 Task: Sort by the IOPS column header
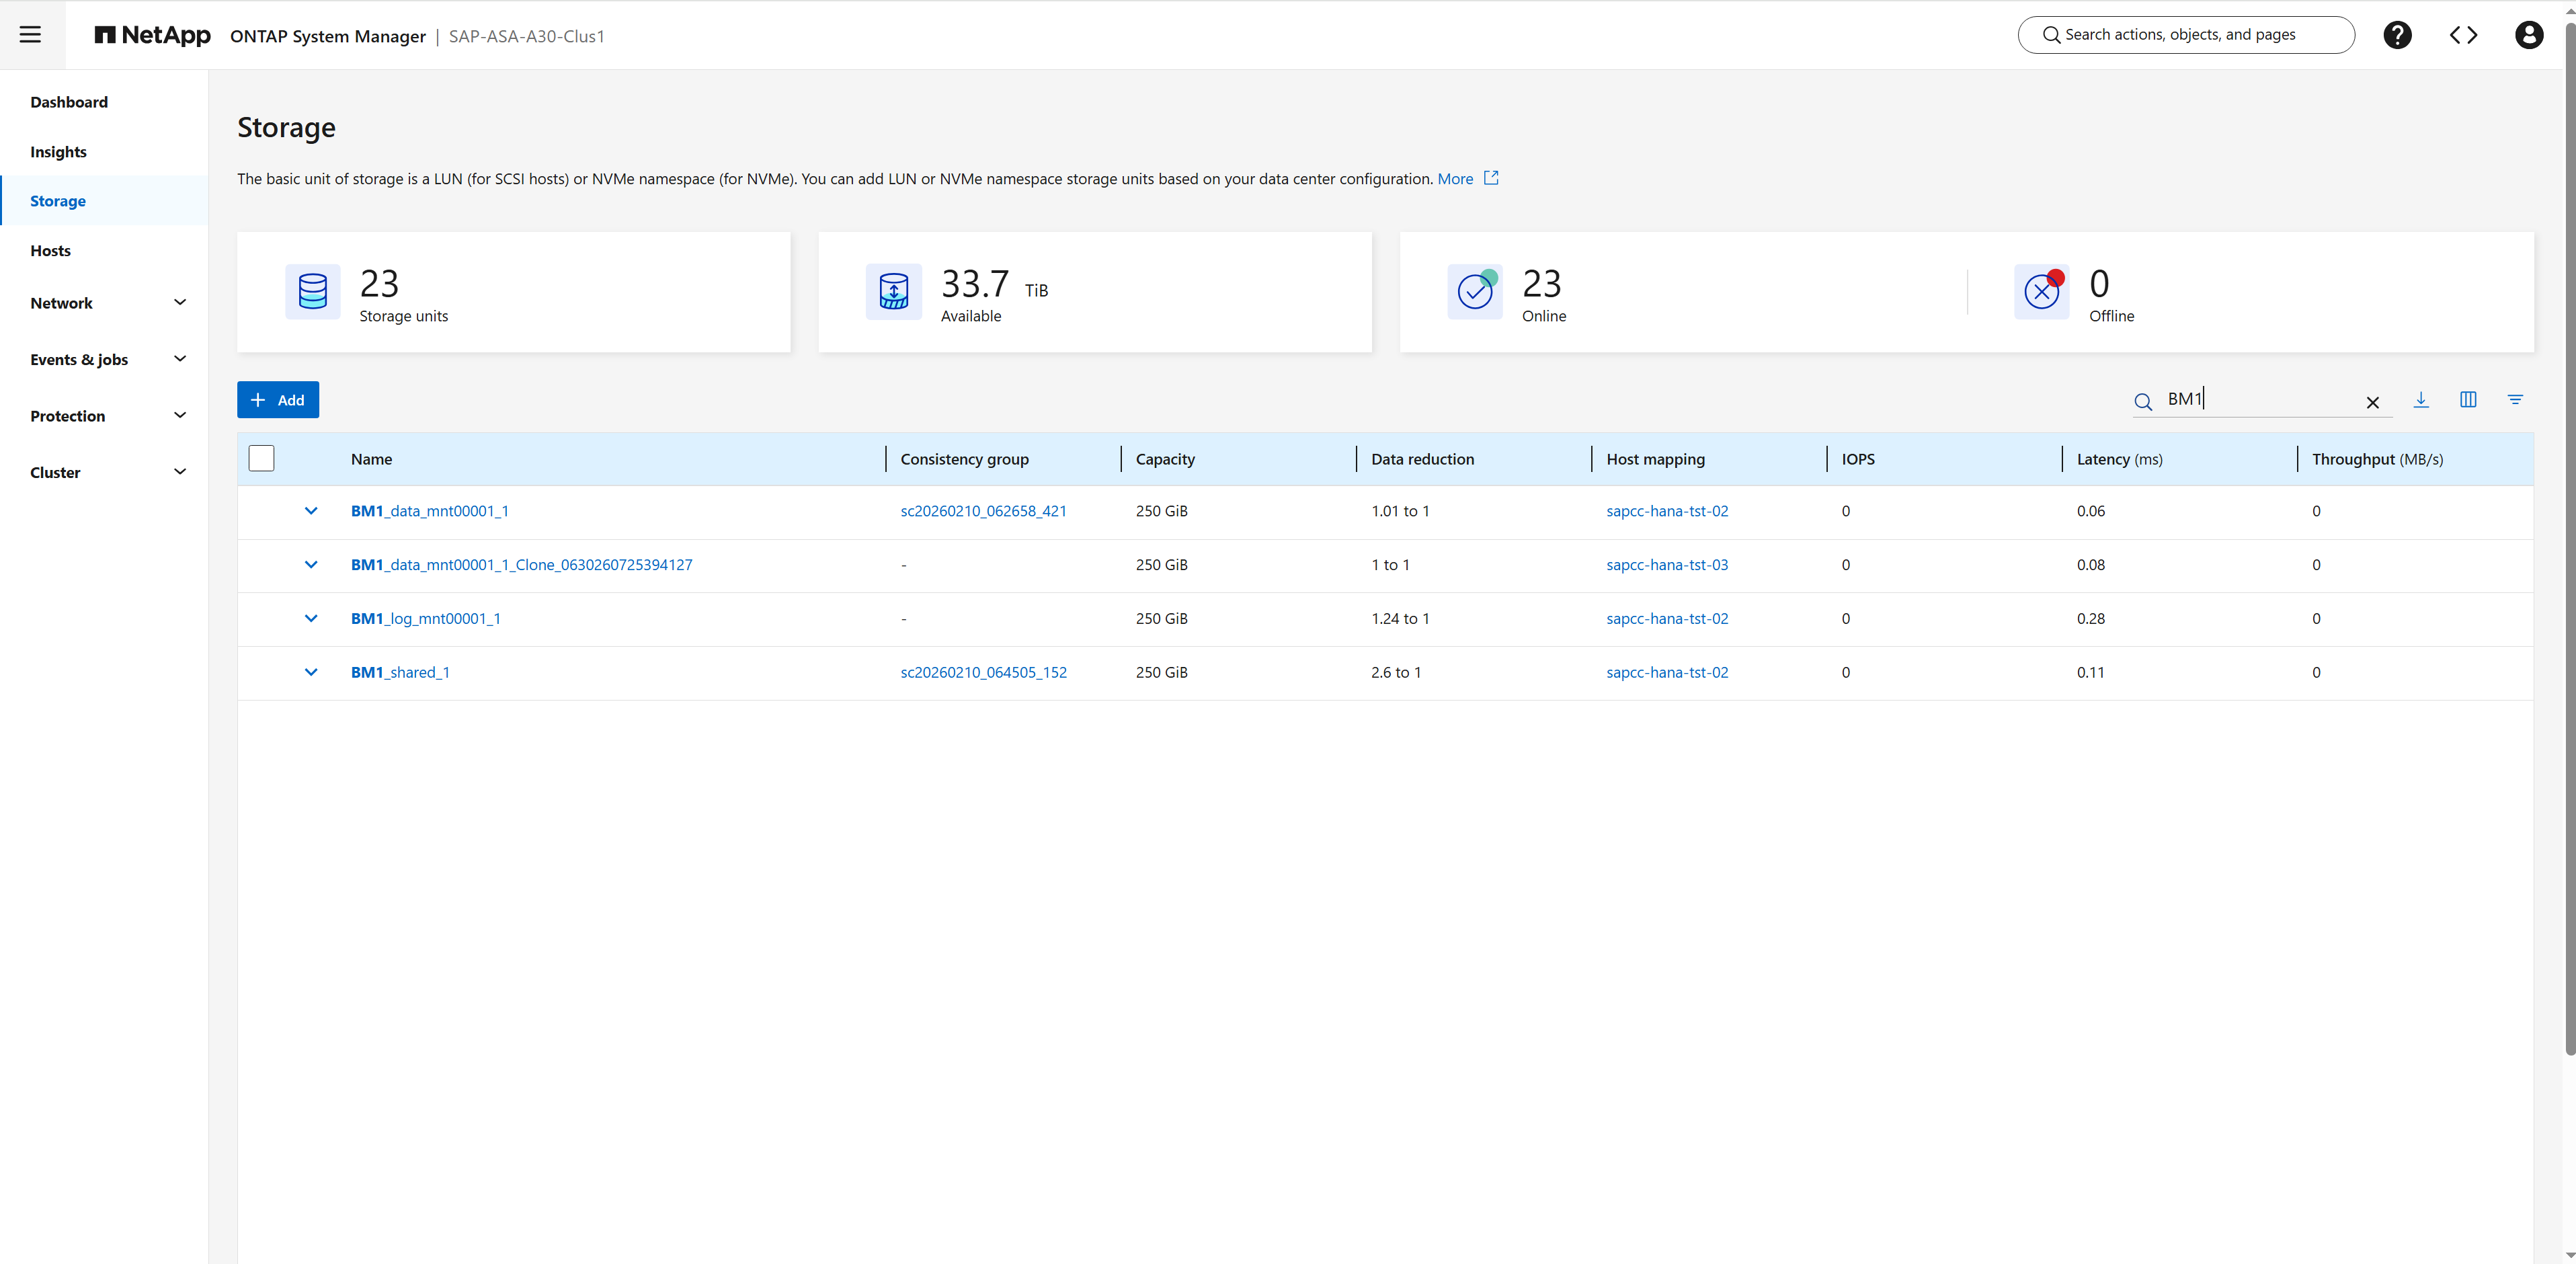point(1858,459)
